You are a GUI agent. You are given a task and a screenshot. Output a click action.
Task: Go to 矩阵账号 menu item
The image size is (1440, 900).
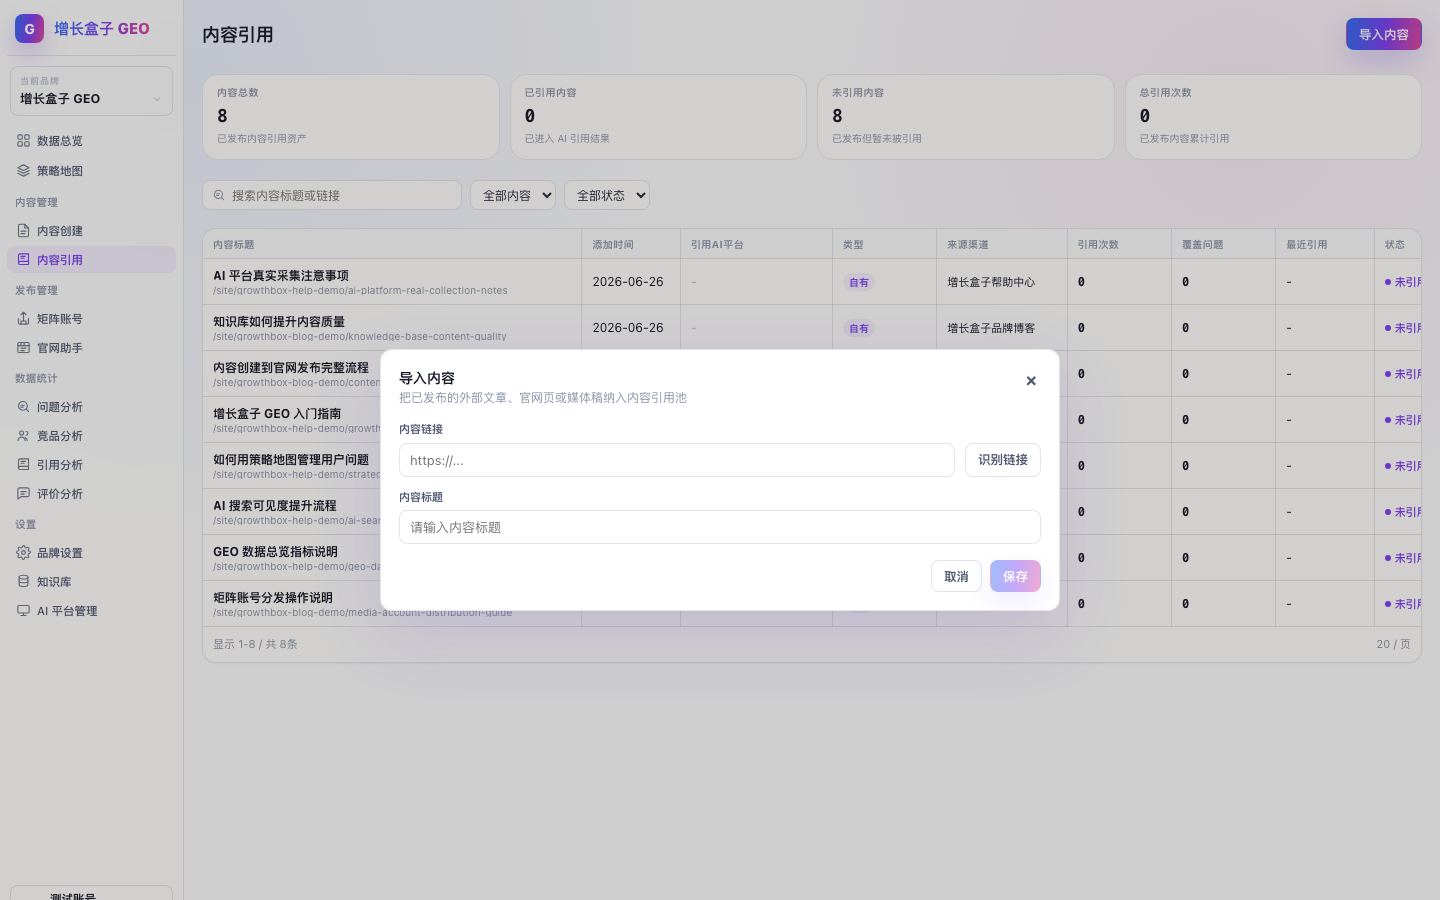coord(91,319)
